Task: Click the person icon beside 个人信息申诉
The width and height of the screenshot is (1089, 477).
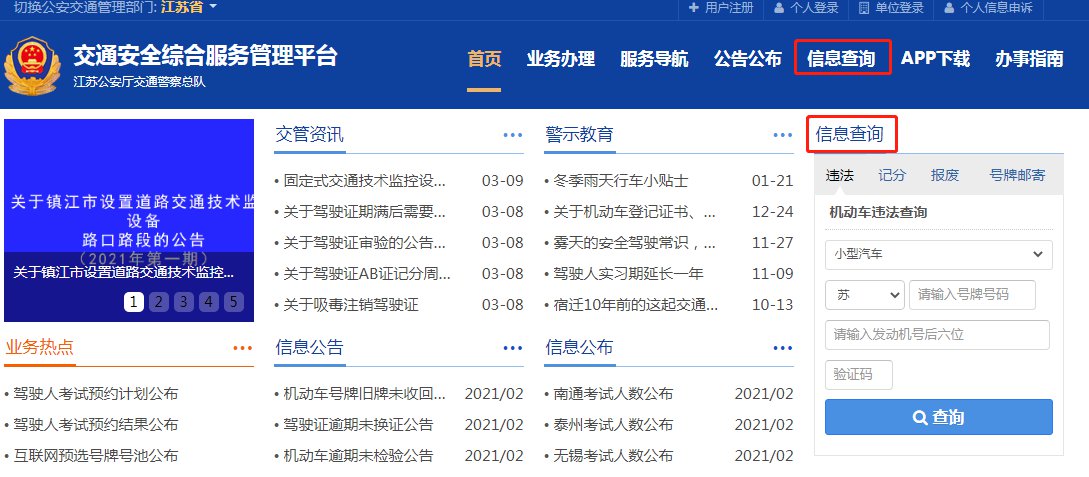Action: (x=949, y=8)
